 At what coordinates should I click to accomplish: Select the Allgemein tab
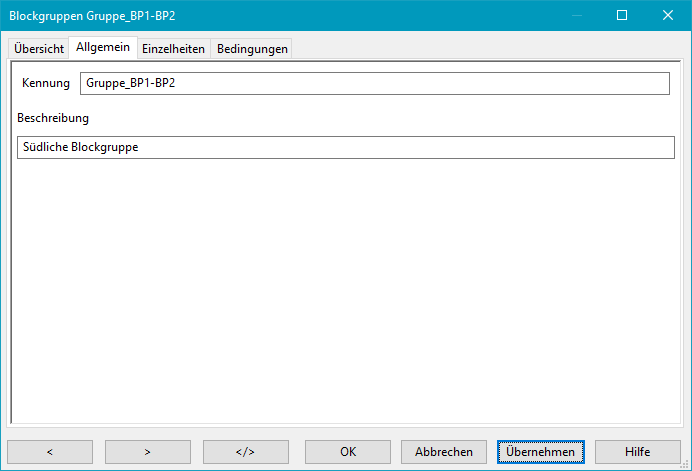click(x=103, y=48)
